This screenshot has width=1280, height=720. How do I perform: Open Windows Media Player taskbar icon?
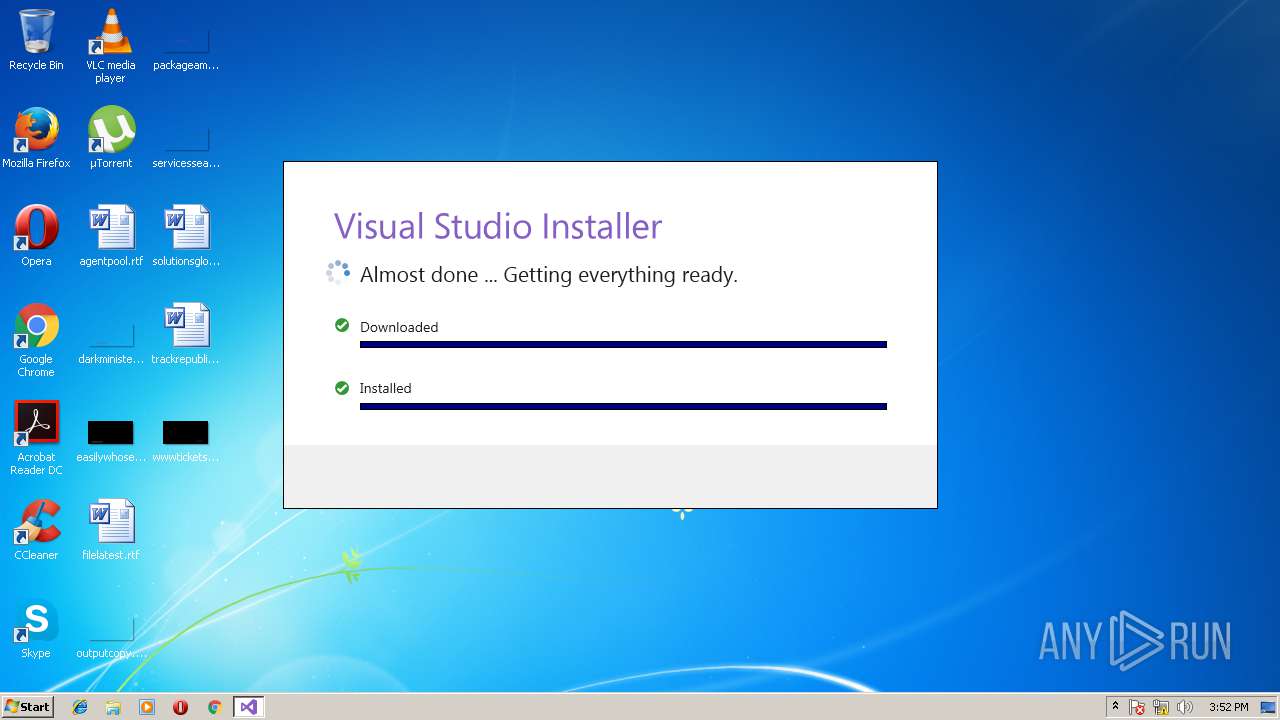tap(147, 707)
